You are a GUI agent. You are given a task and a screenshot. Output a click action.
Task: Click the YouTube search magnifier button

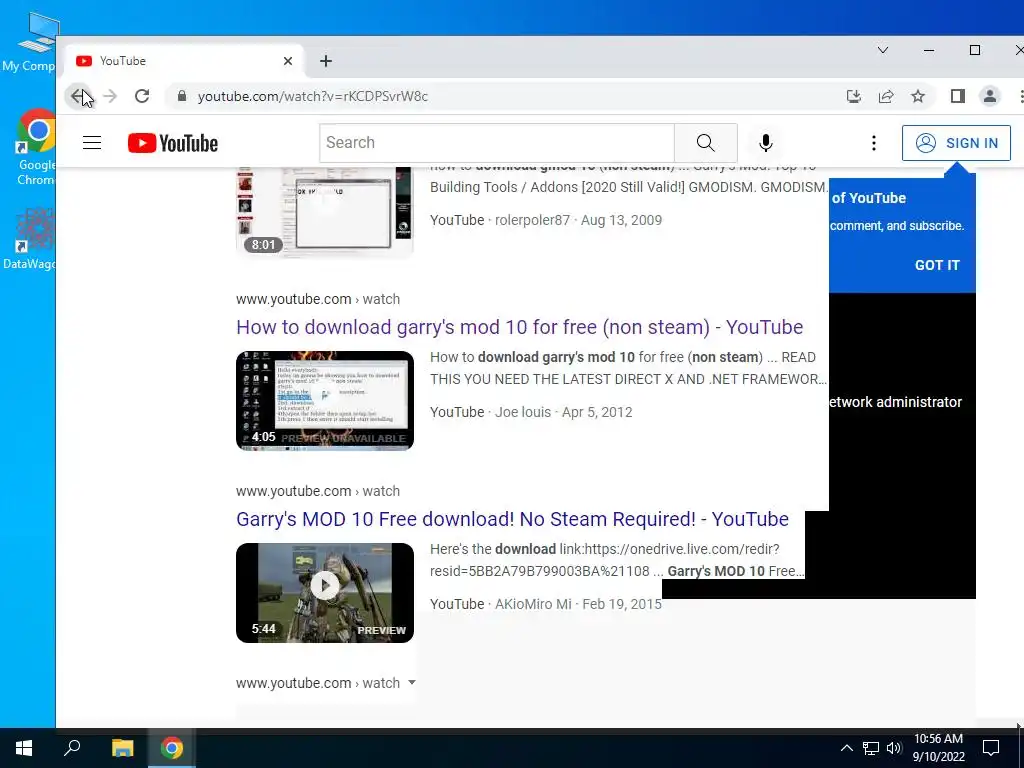click(x=705, y=143)
